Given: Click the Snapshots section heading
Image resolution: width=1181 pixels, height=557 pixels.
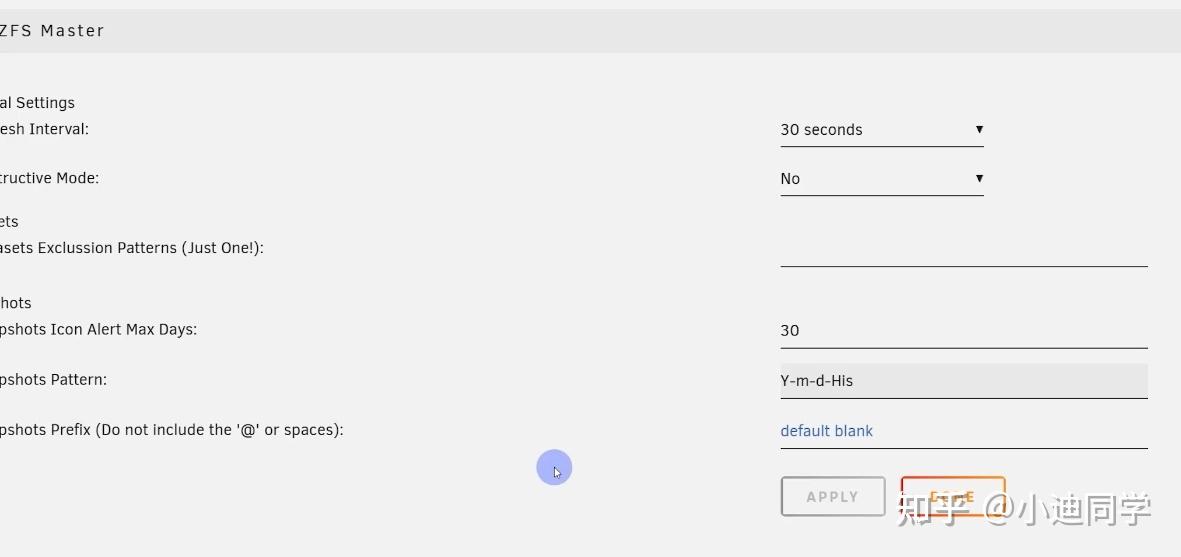Looking at the screenshot, I should pos(16,303).
